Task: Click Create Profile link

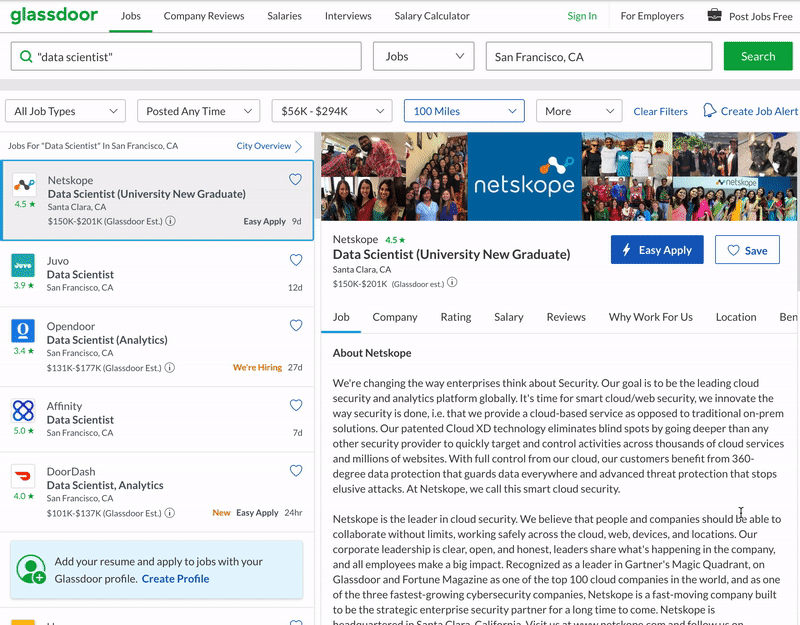Action: 175,579
